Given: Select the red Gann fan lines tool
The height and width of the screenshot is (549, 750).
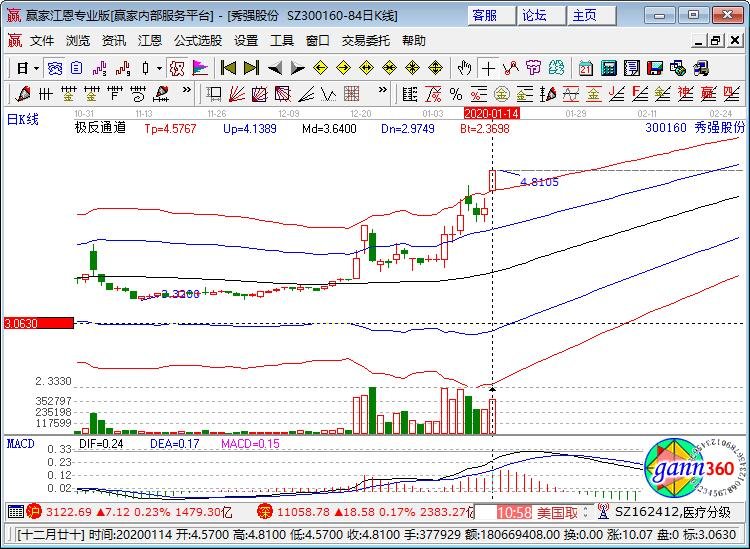Looking at the screenshot, I should (x=236, y=94).
